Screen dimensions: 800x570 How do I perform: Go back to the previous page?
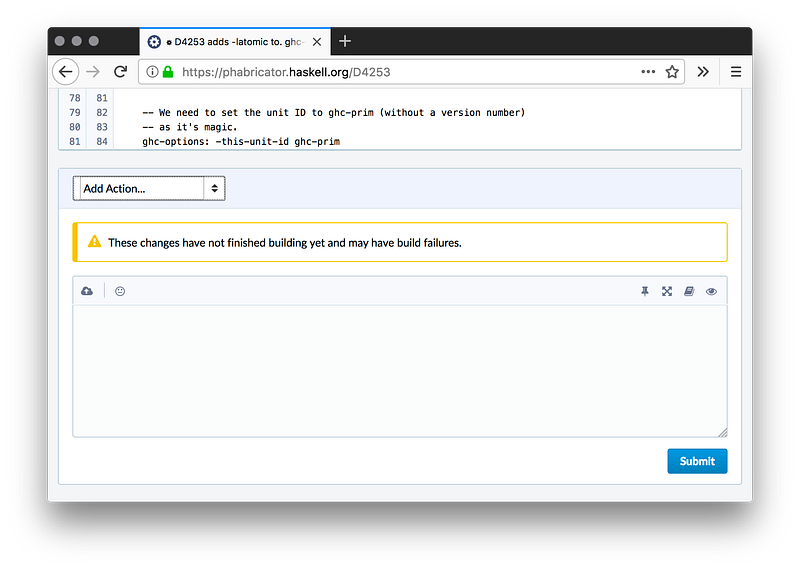[65, 72]
